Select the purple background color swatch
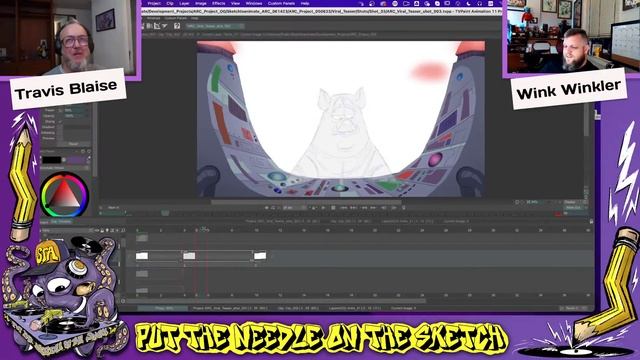640x360 pixels. tap(76, 160)
